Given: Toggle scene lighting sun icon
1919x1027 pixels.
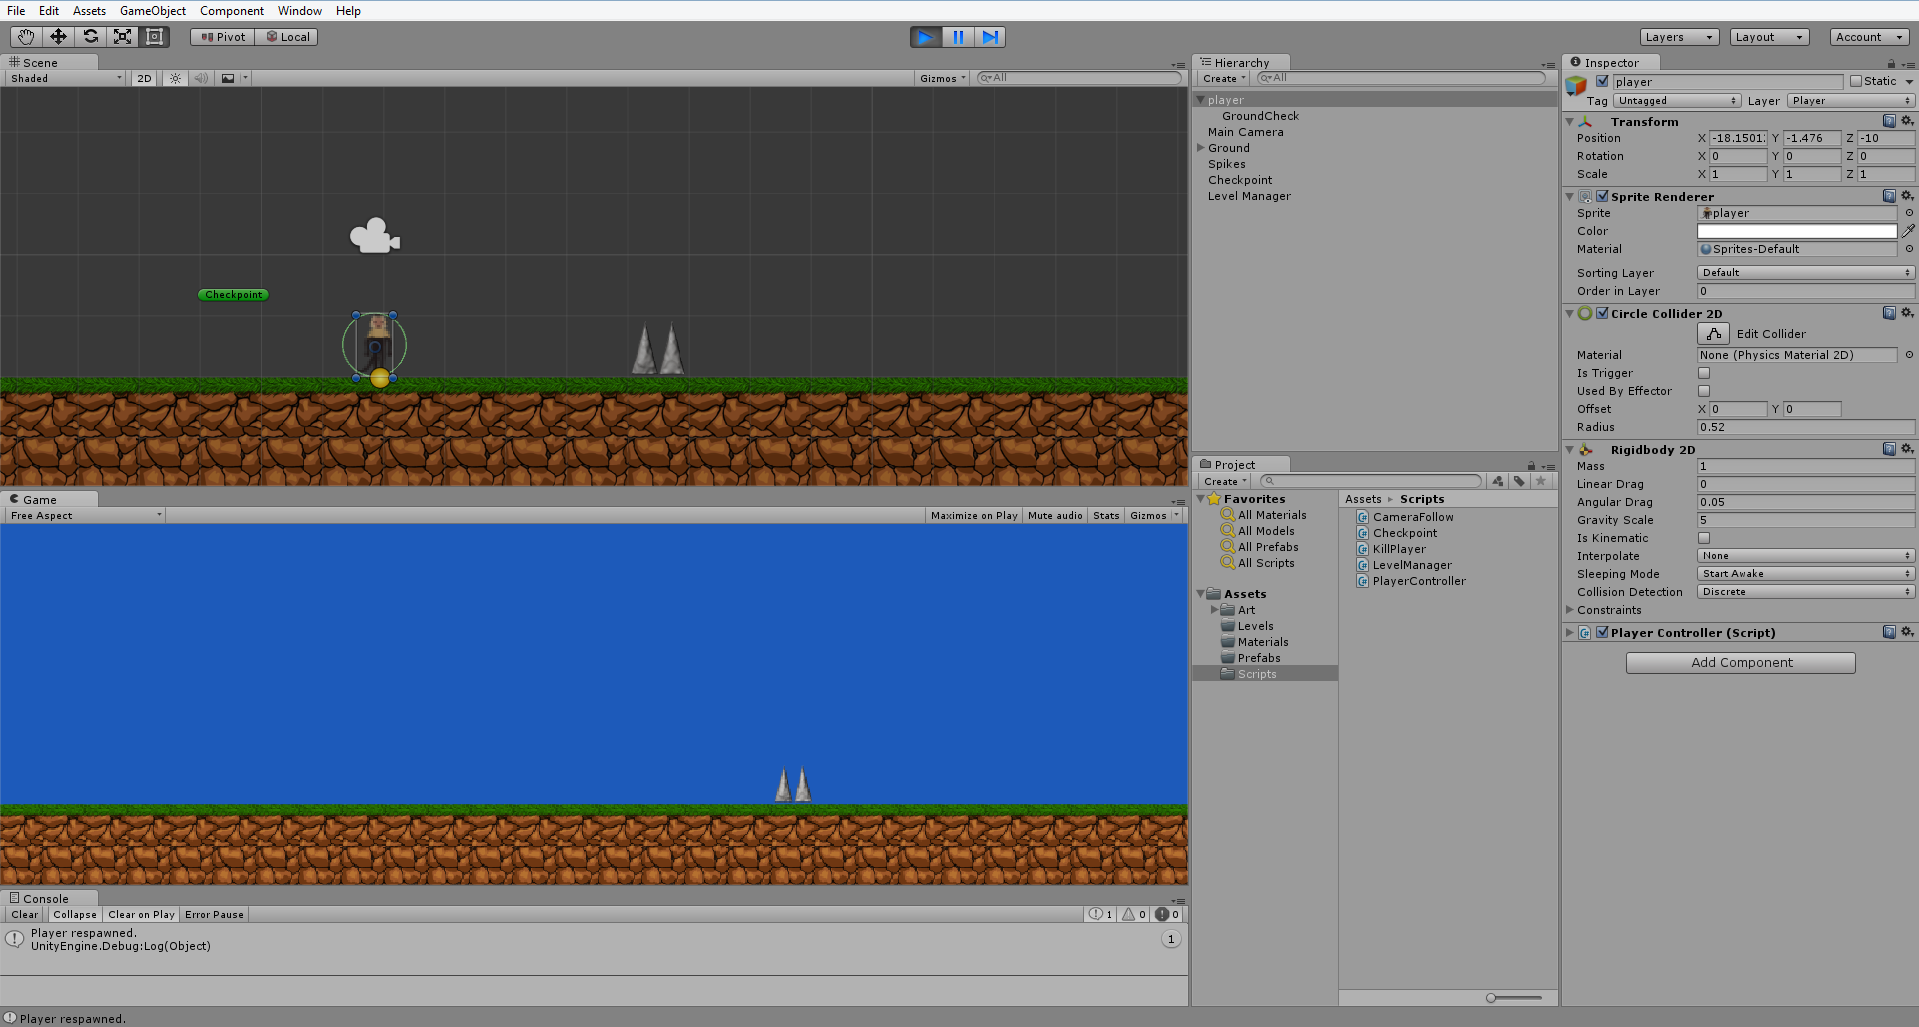Looking at the screenshot, I should [175, 78].
